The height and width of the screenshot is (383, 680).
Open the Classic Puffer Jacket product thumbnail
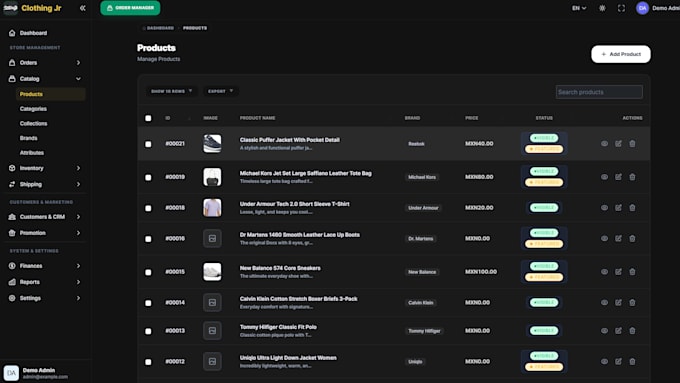point(212,144)
